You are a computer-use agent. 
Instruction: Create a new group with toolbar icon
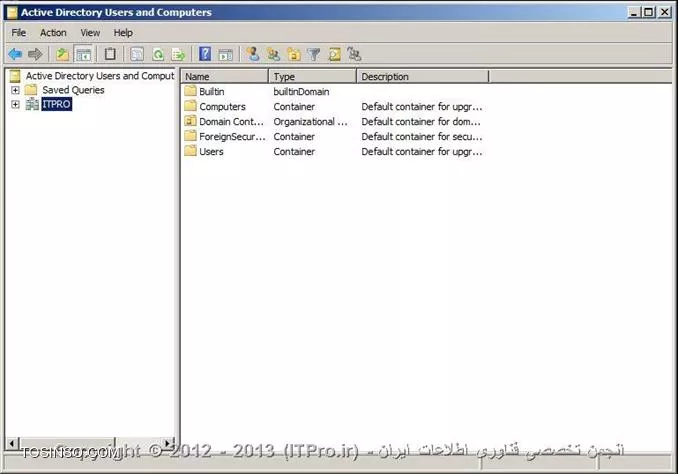(273, 54)
